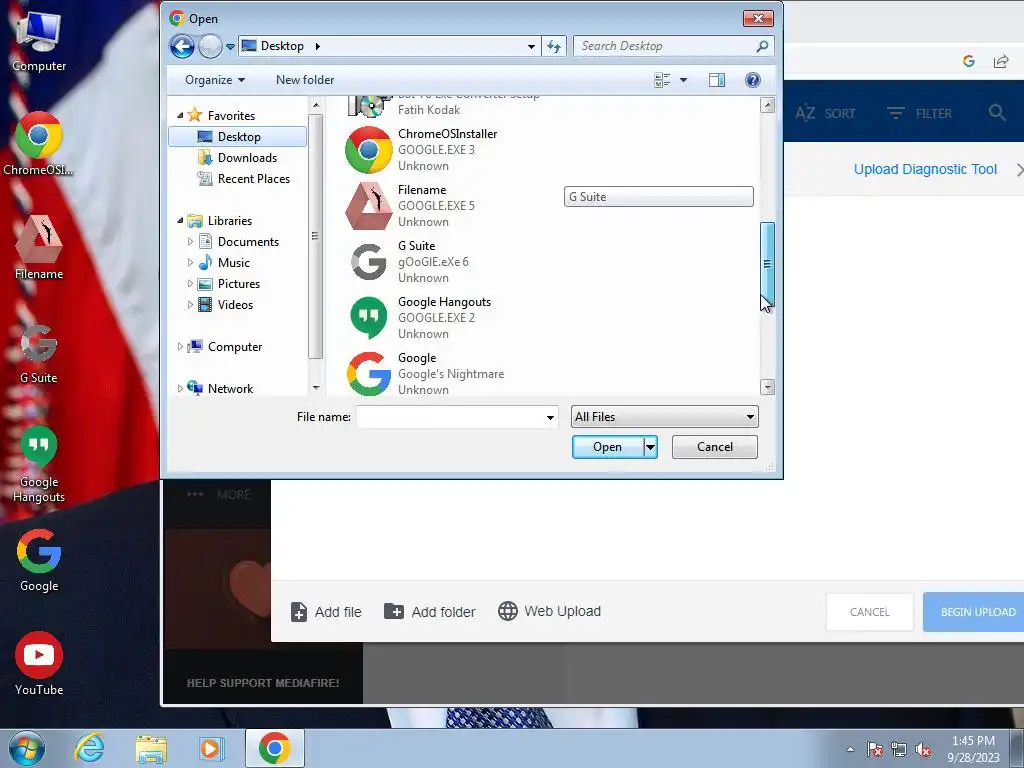Click file list scrollbar up arrow
This screenshot has height=768, width=1024.
pyautogui.click(x=767, y=104)
